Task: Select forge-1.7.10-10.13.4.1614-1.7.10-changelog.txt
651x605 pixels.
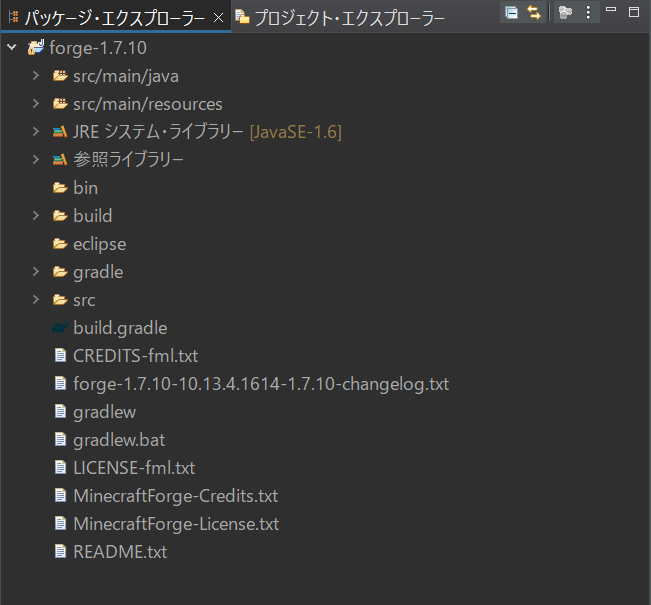Action: (261, 384)
